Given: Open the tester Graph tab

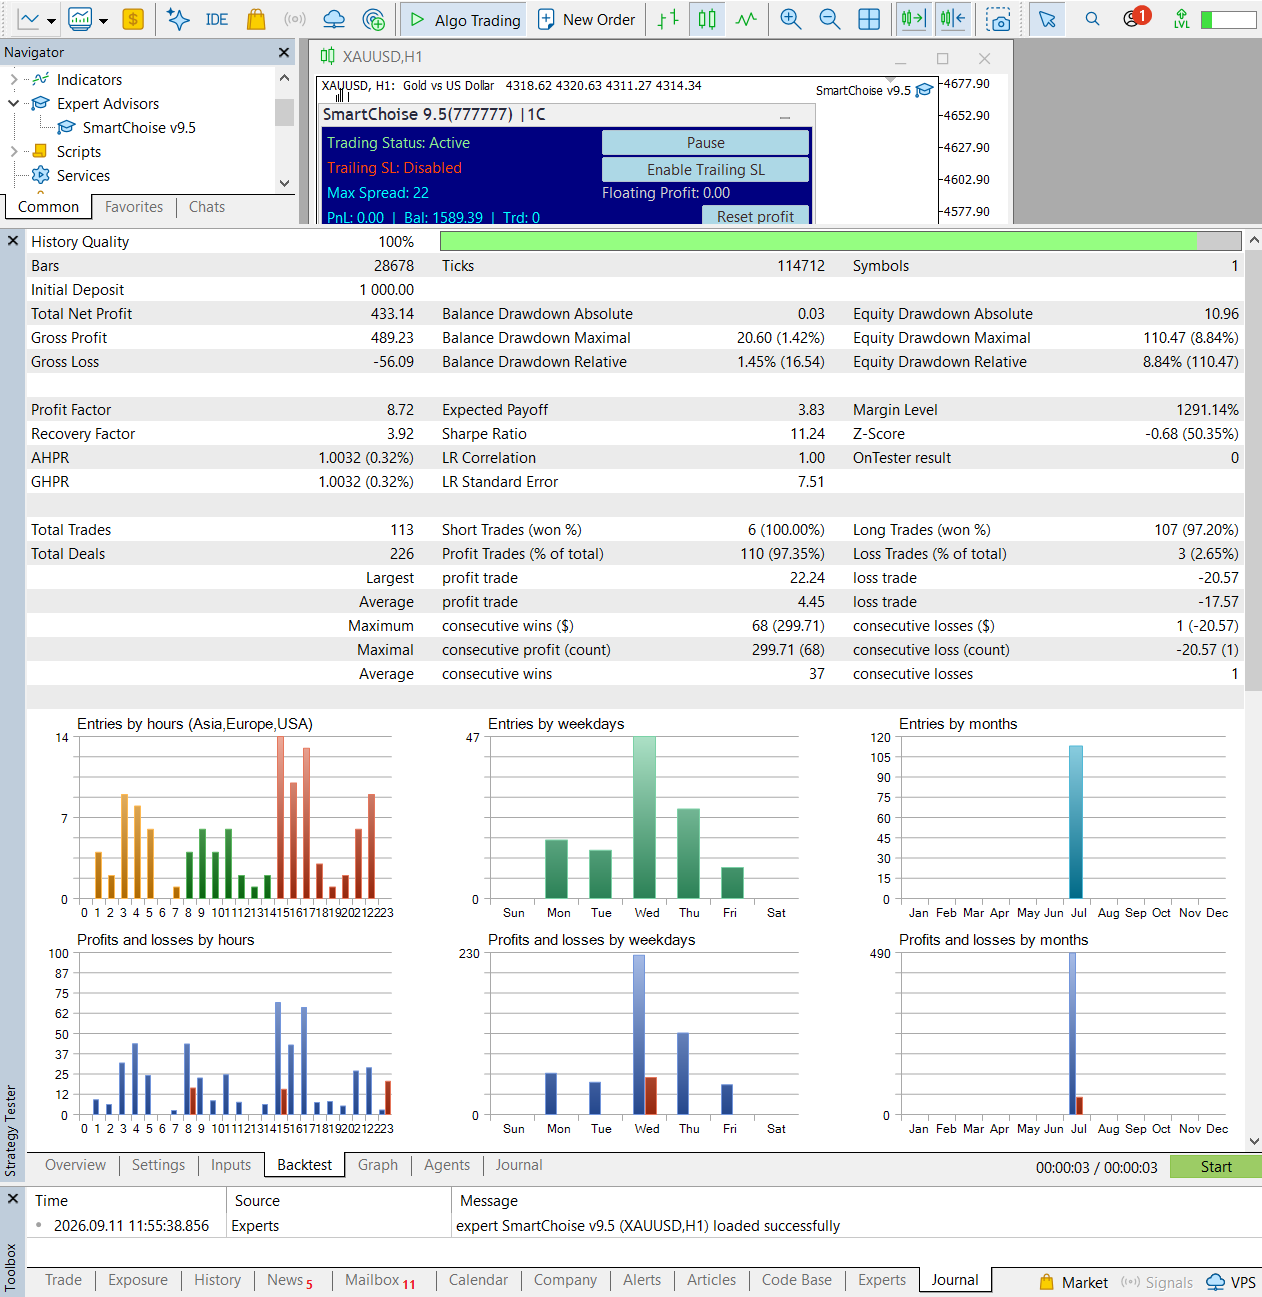Looking at the screenshot, I should 378,1165.
